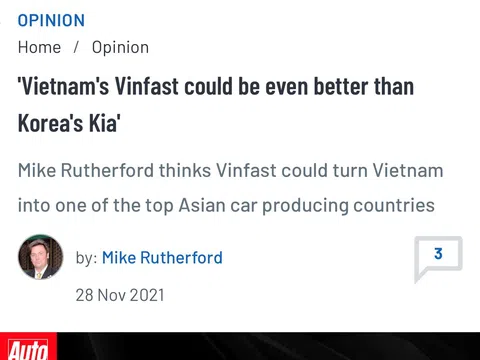Click the word 'Vietnam's' in the headline
The height and width of the screenshot is (360, 480).
[63, 86]
